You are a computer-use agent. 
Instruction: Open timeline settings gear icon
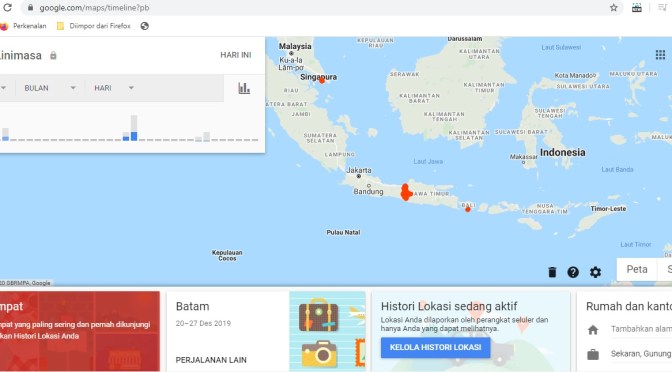595,272
